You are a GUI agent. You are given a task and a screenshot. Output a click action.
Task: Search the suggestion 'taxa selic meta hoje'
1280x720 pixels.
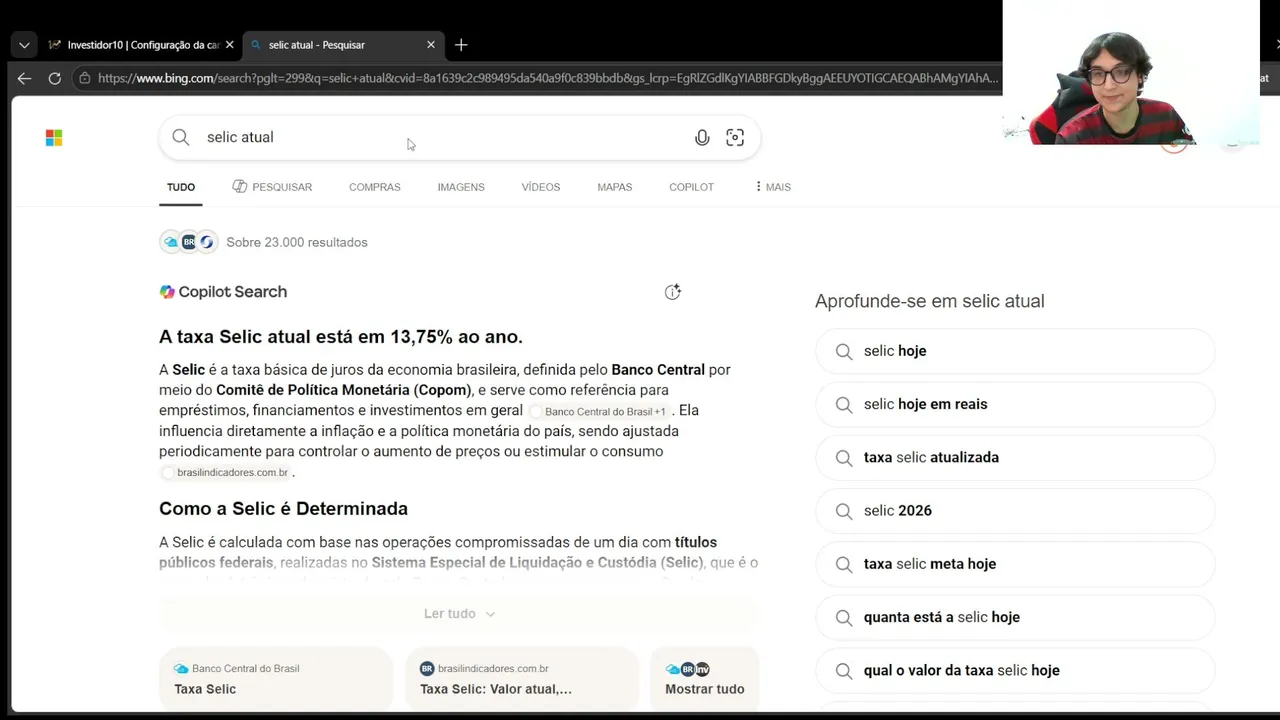coord(1015,564)
